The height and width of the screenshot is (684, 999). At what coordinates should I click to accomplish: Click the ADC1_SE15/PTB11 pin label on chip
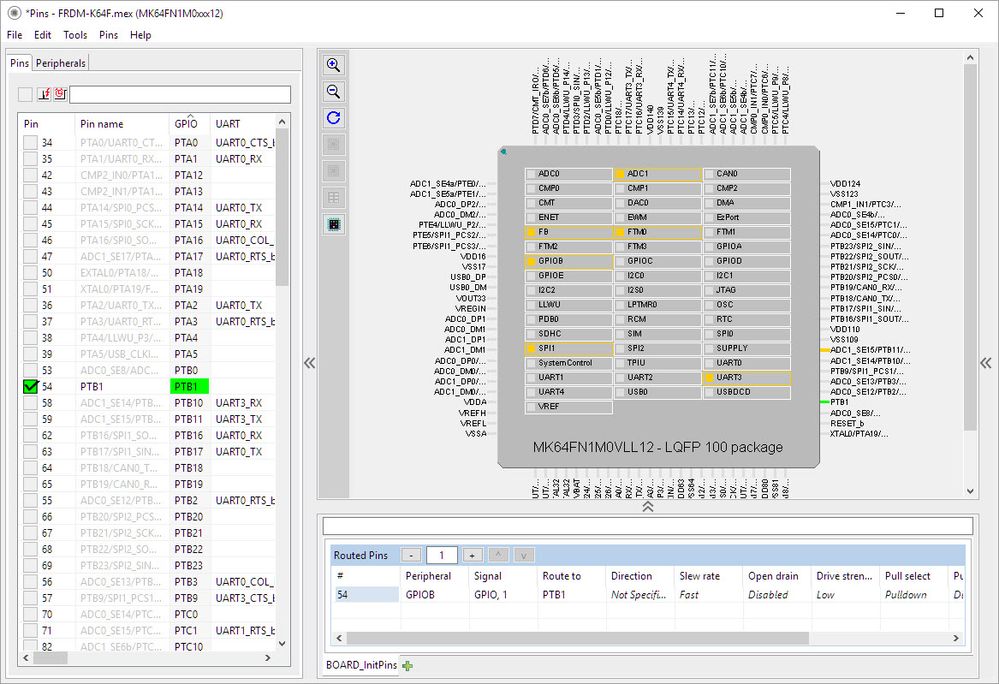click(870, 350)
